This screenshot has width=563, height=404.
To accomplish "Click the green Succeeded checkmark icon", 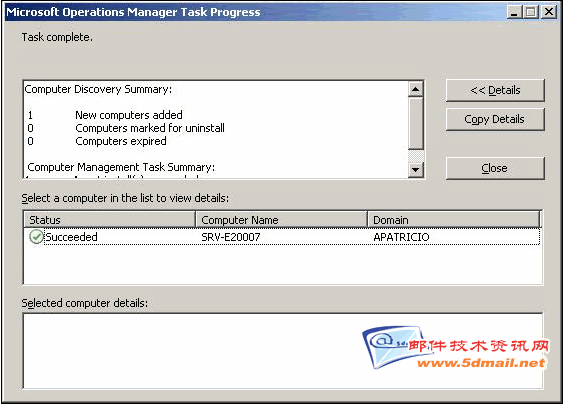I will click(x=36, y=237).
